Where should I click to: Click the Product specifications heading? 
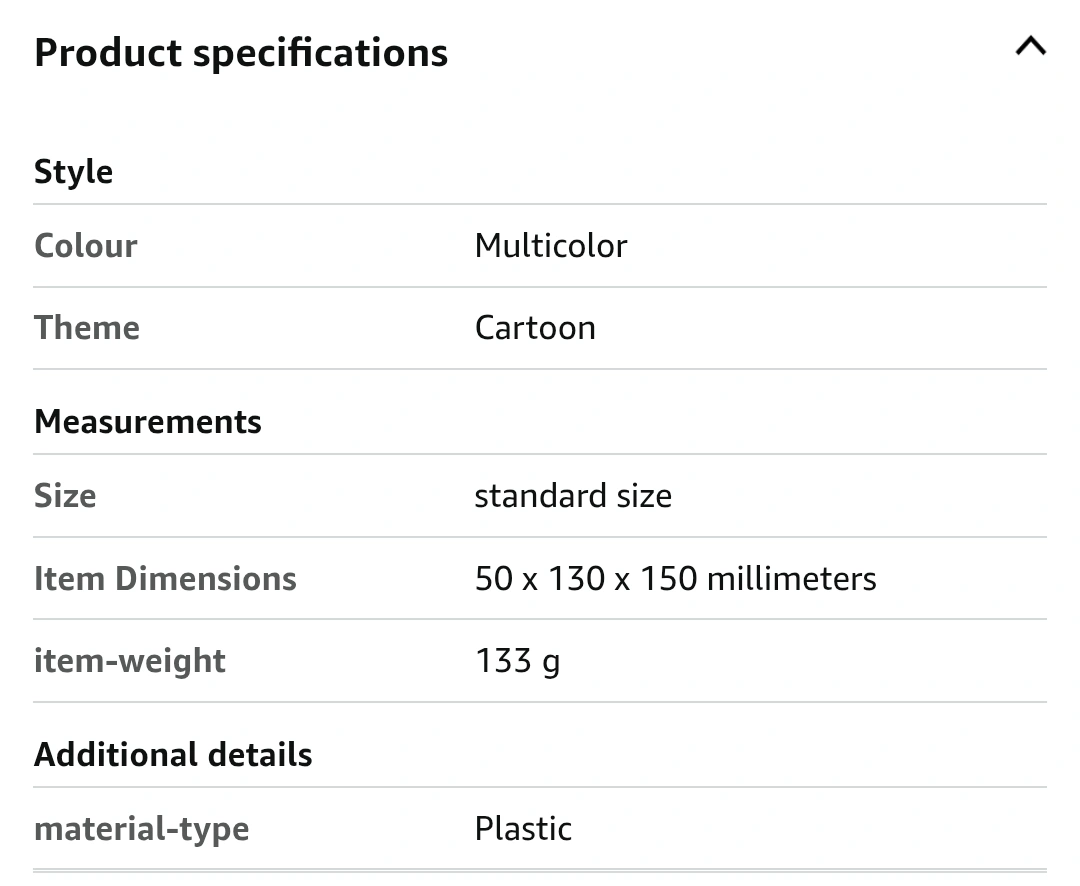(x=241, y=52)
